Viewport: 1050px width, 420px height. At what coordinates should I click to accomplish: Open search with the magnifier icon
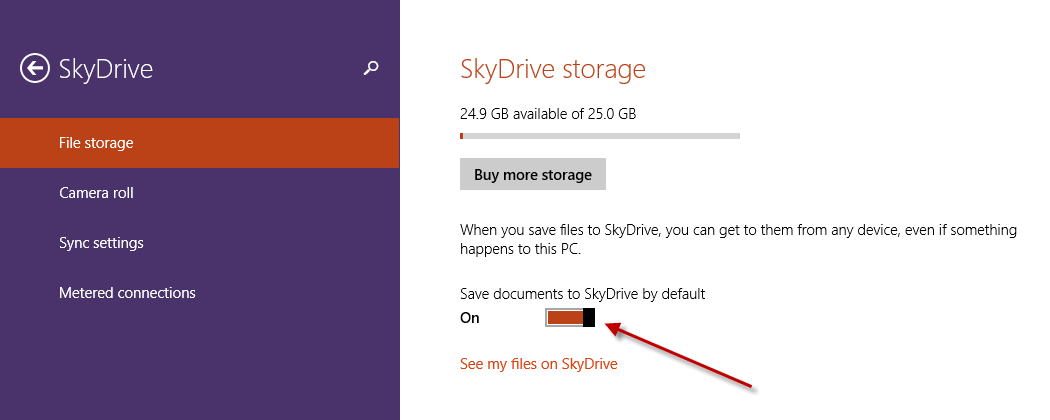pyautogui.click(x=371, y=68)
